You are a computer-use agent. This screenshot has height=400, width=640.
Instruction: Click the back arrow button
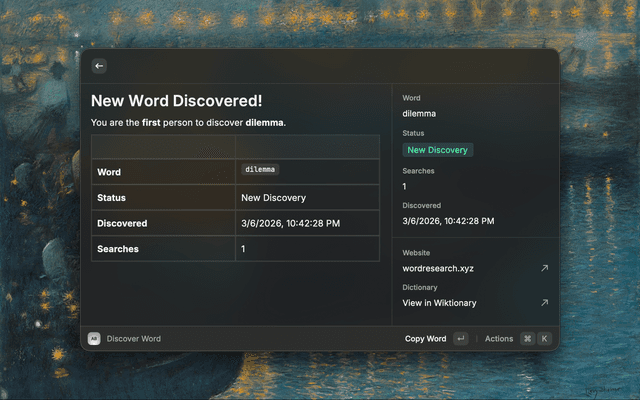(x=99, y=66)
